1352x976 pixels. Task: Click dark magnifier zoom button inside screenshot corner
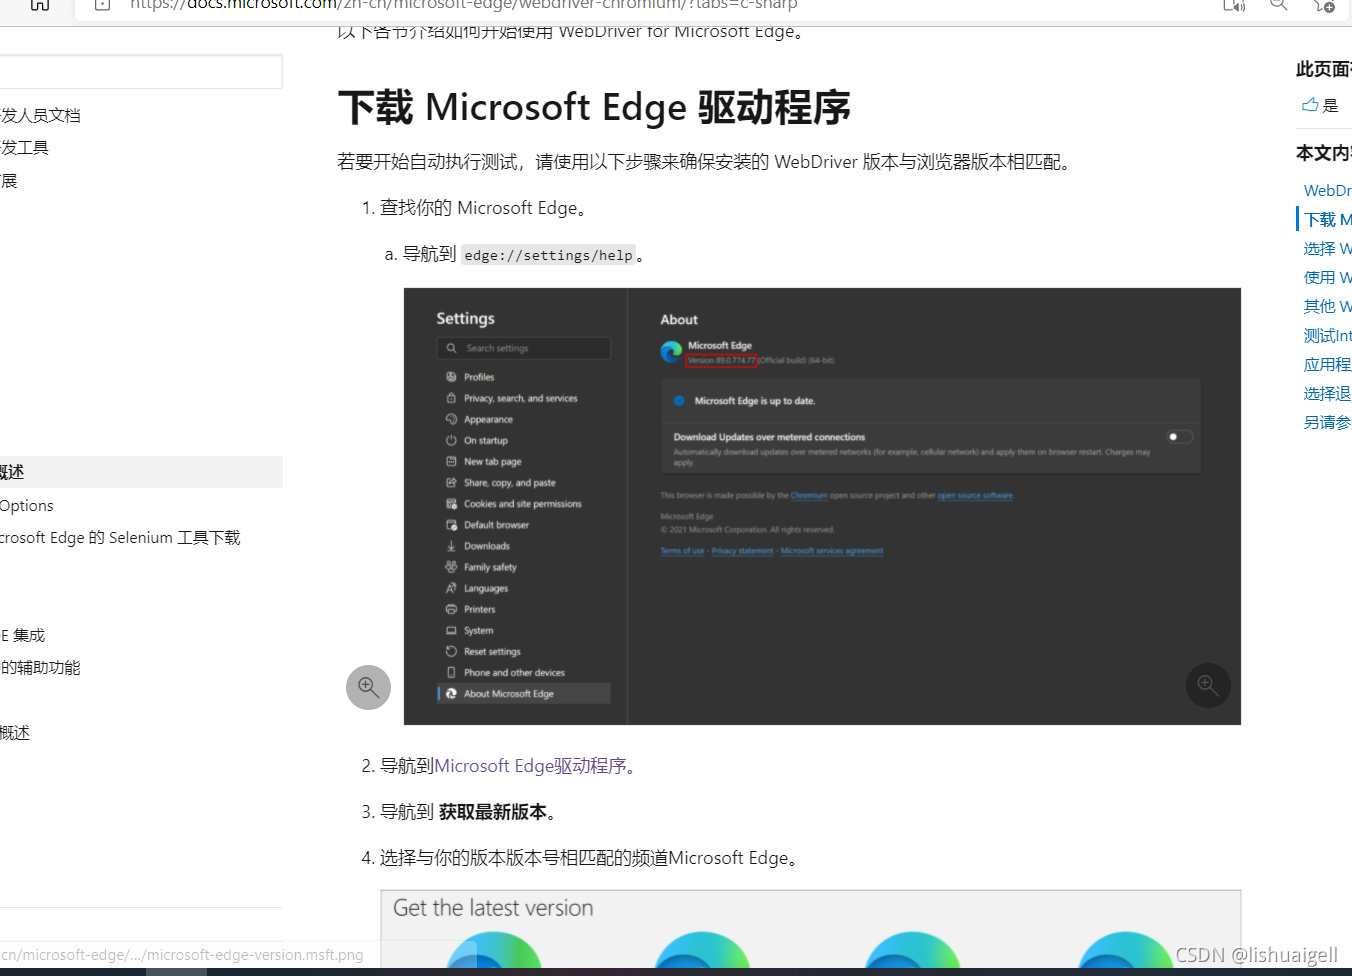[1208, 685]
